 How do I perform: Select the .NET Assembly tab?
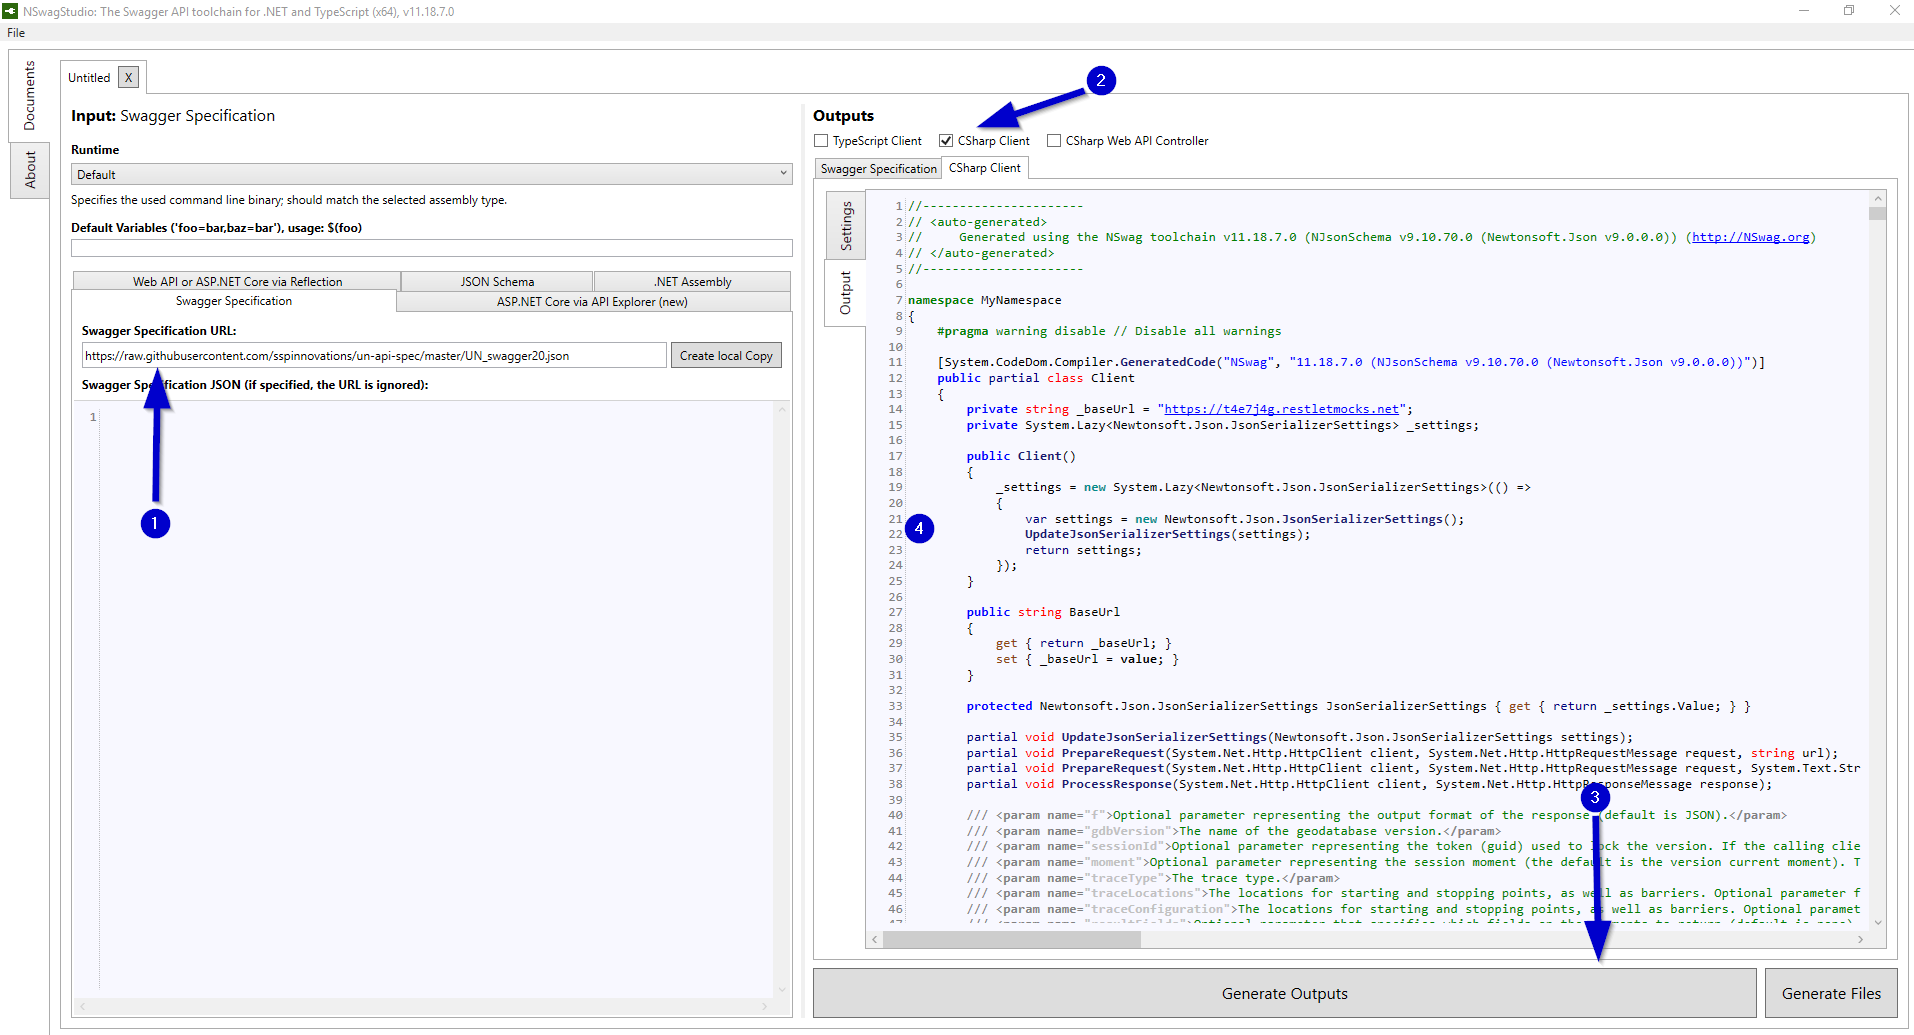click(x=692, y=282)
